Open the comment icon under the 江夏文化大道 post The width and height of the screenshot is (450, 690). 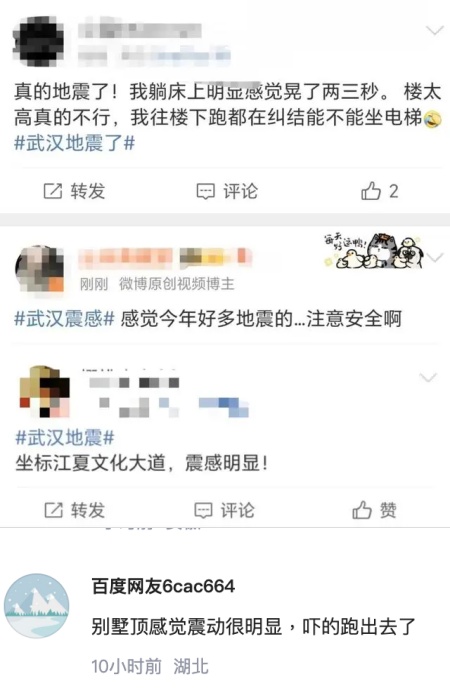point(204,510)
